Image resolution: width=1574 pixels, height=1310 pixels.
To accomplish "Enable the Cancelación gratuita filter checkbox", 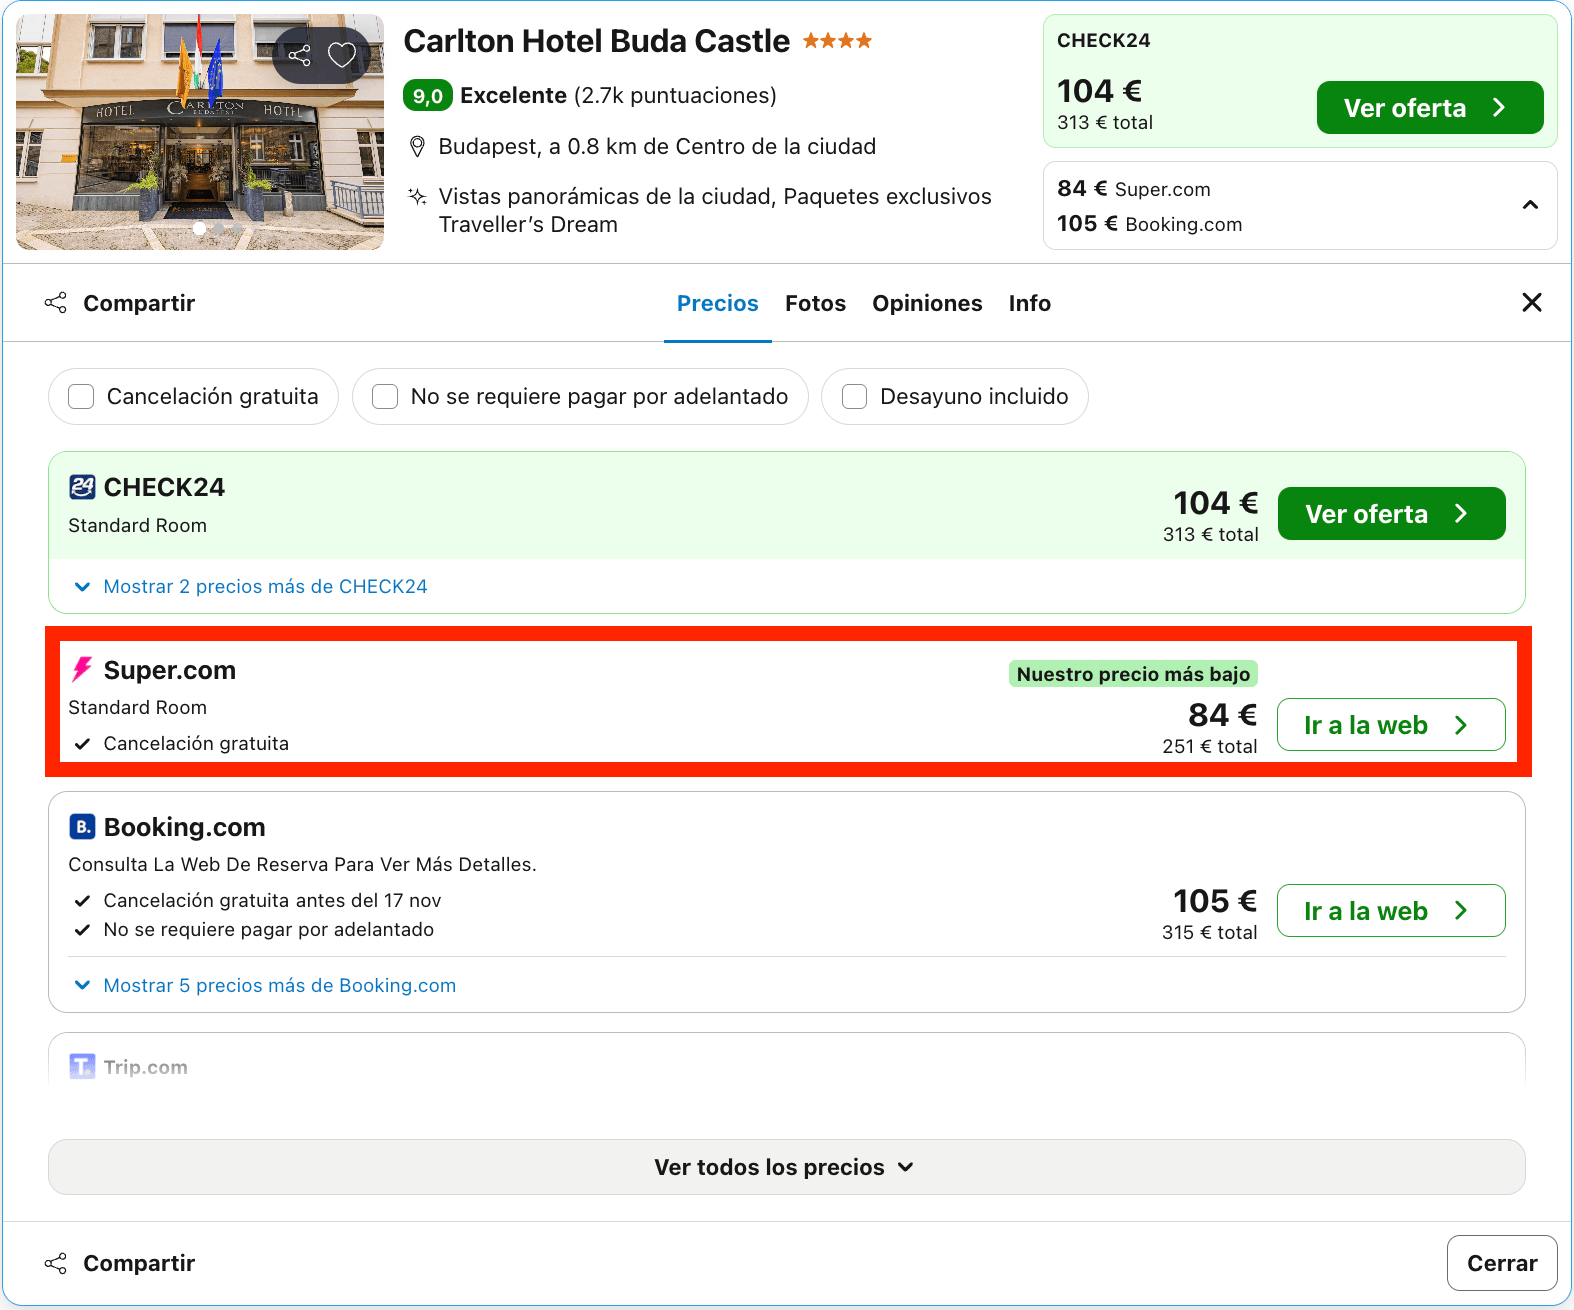I will pos(81,397).
